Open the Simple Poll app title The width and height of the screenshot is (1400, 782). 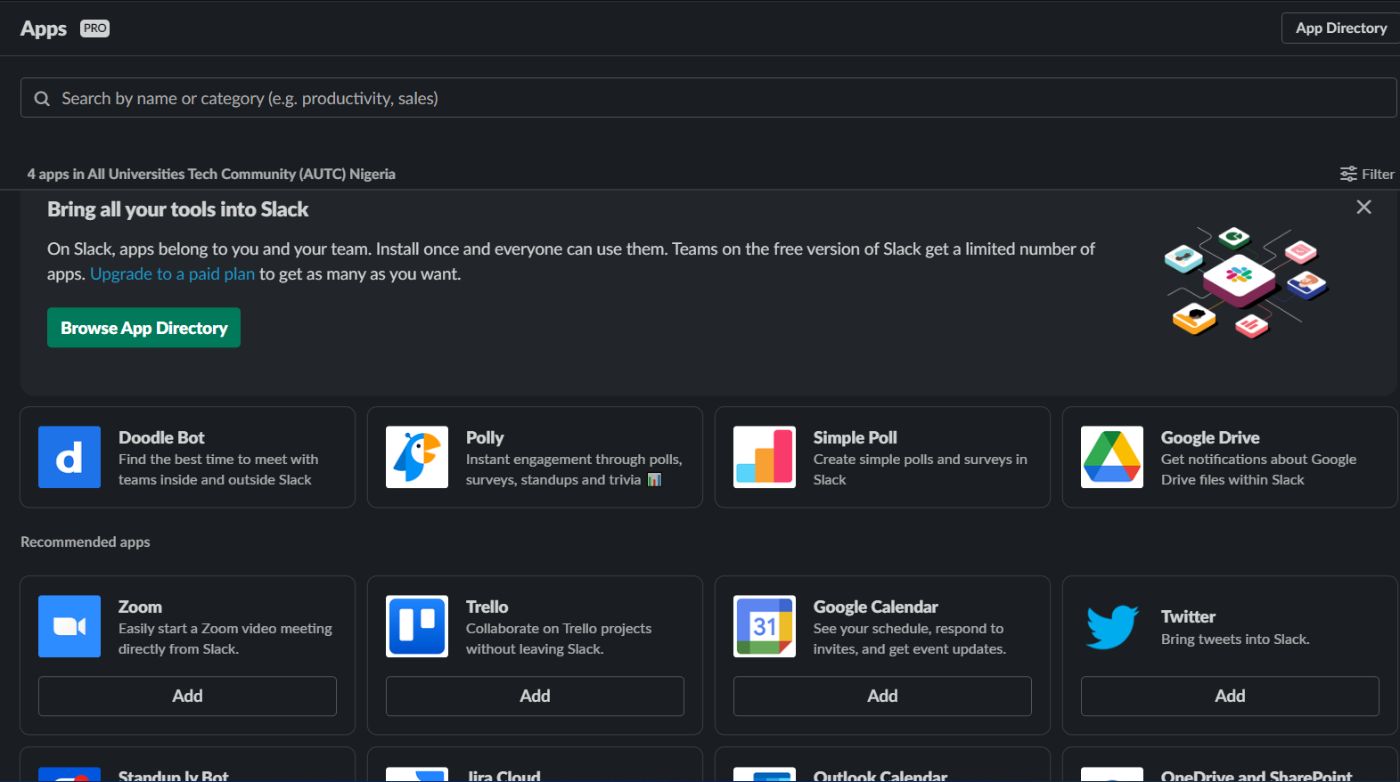point(855,437)
